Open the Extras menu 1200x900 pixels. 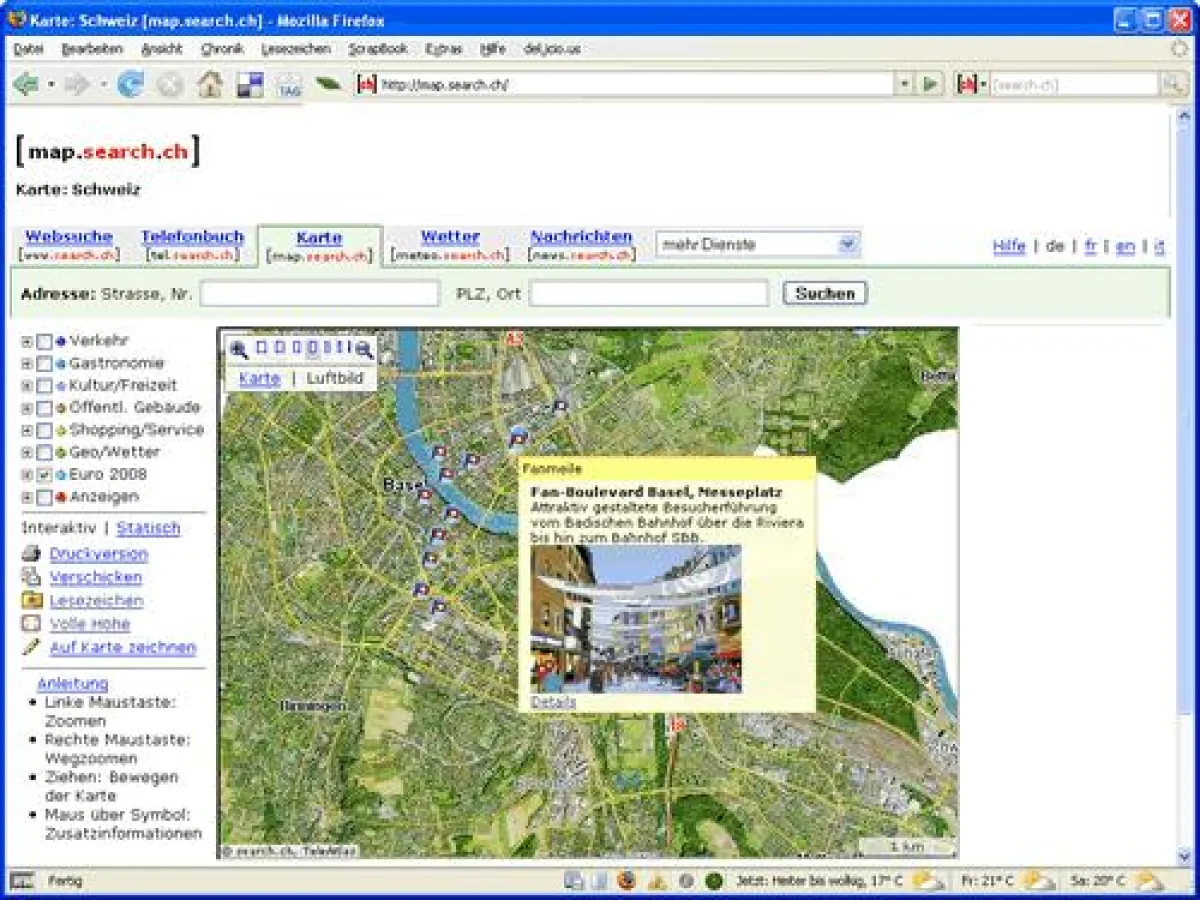442,49
